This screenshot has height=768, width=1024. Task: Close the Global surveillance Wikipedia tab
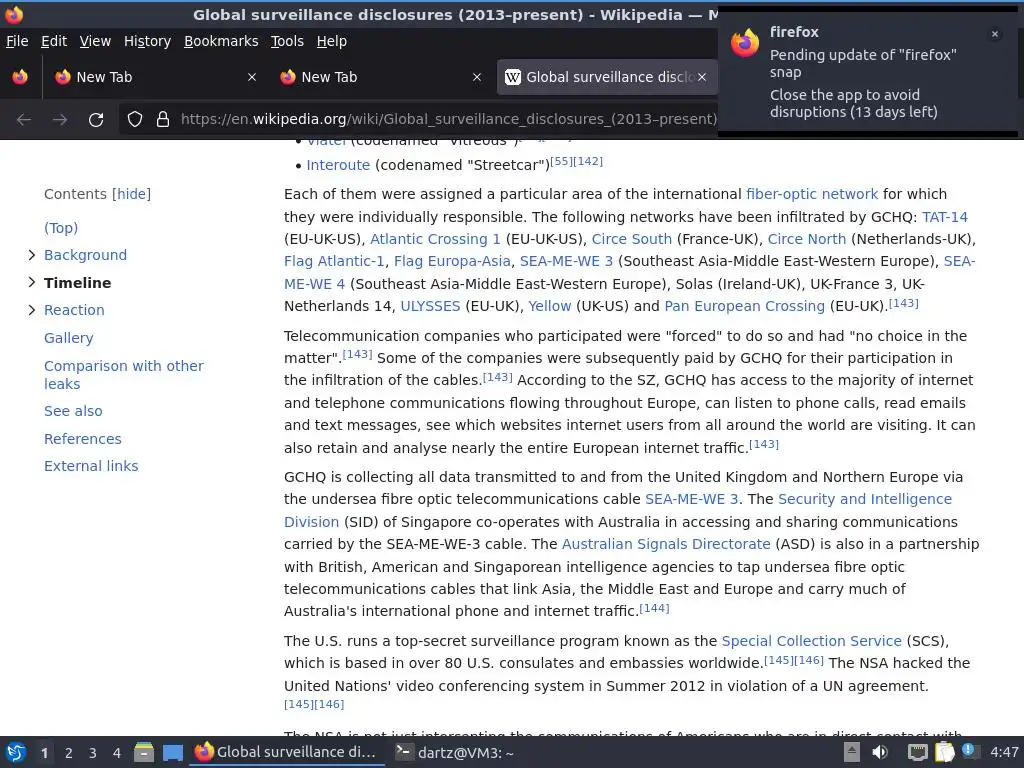[702, 77]
